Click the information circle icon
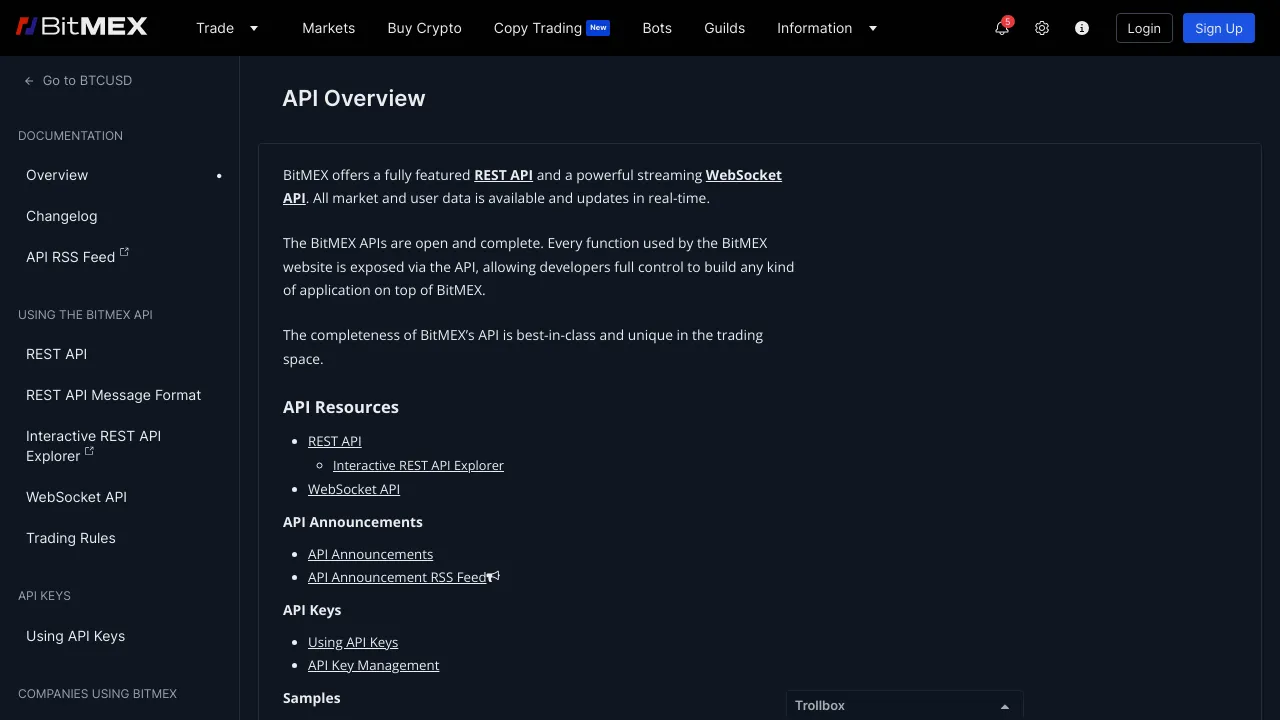 click(1082, 28)
